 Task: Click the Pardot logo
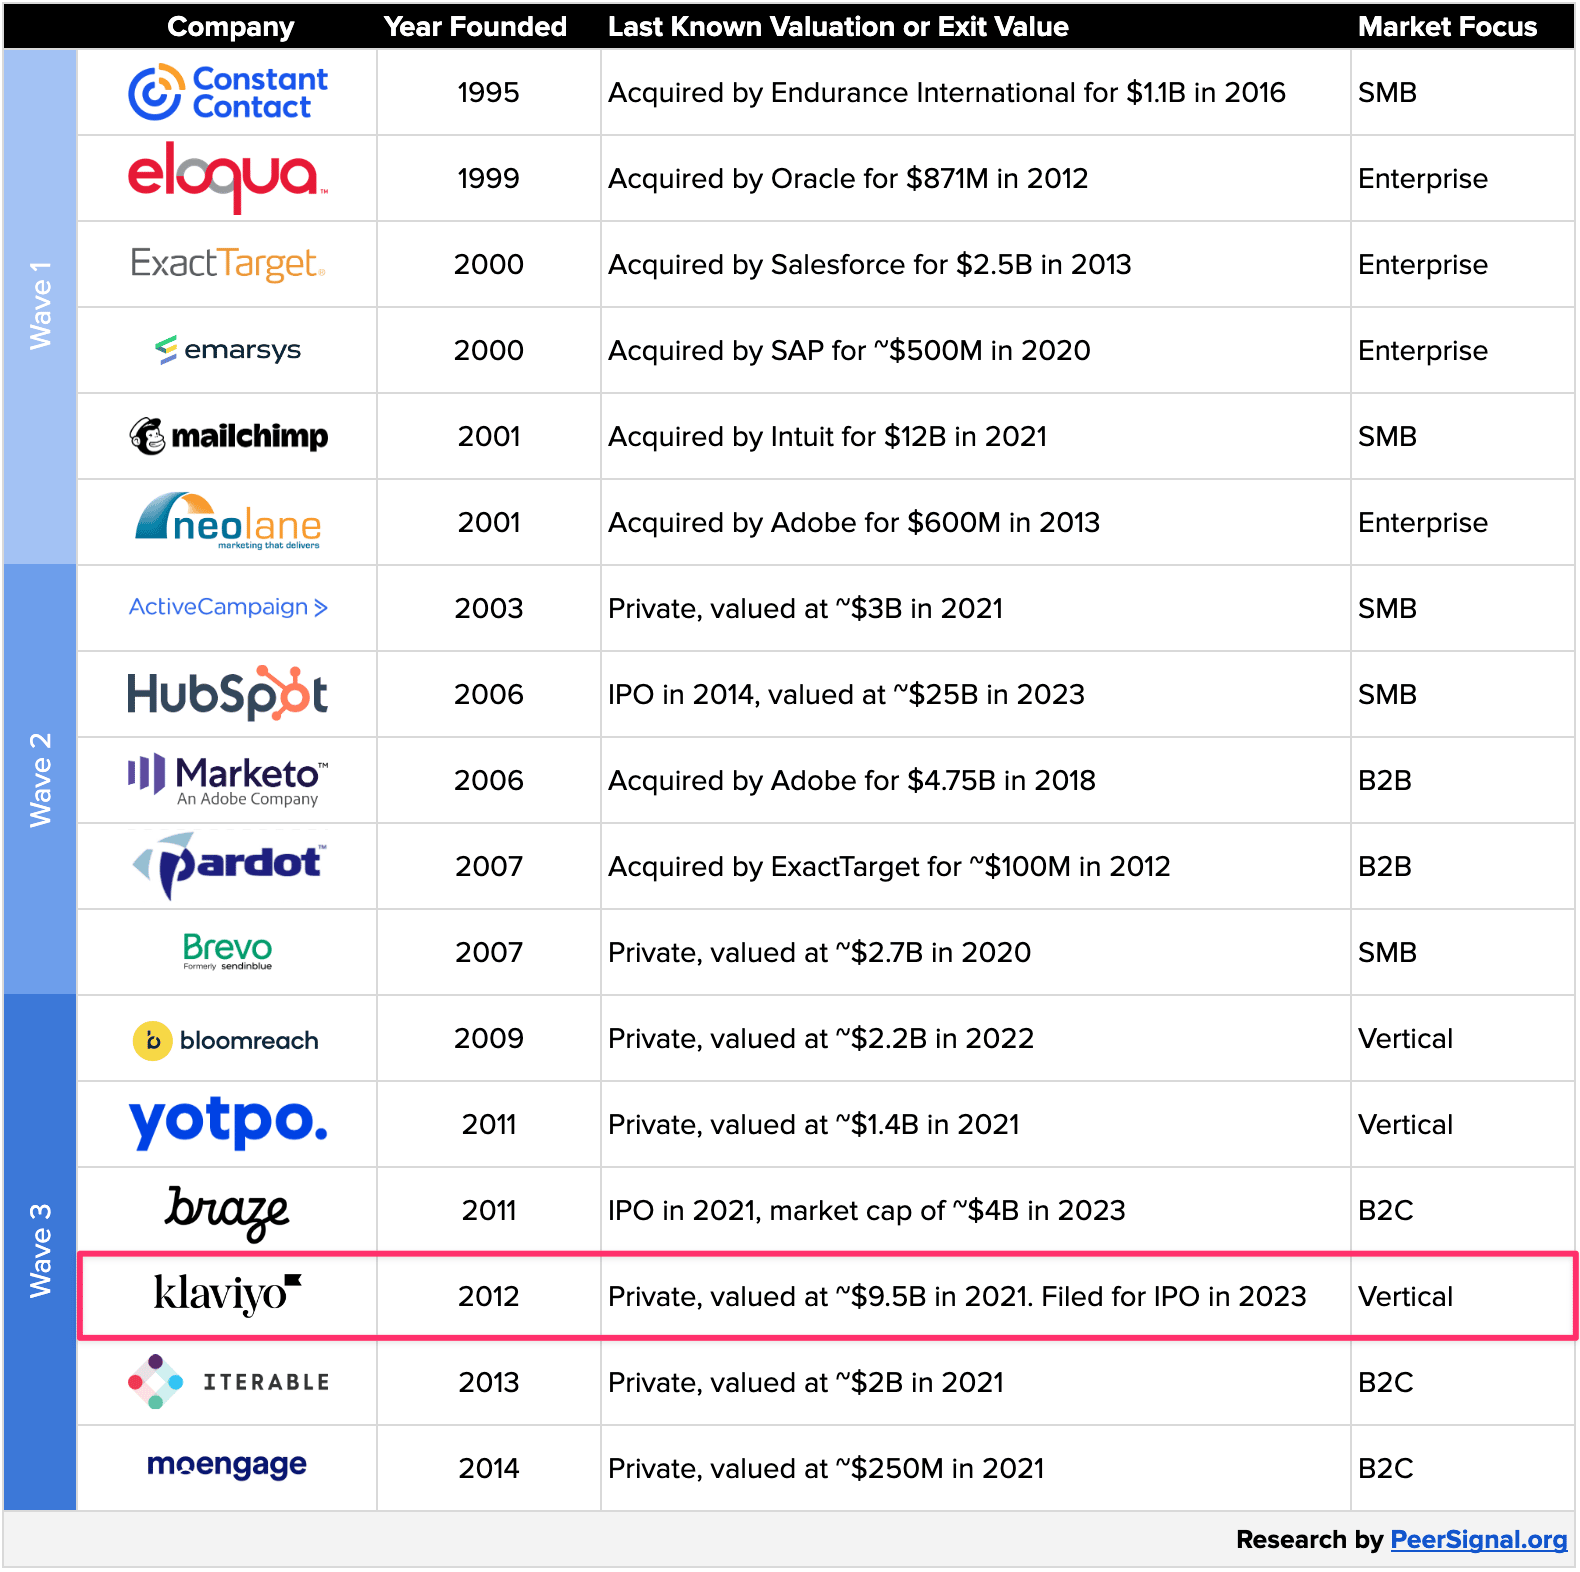[228, 865]
